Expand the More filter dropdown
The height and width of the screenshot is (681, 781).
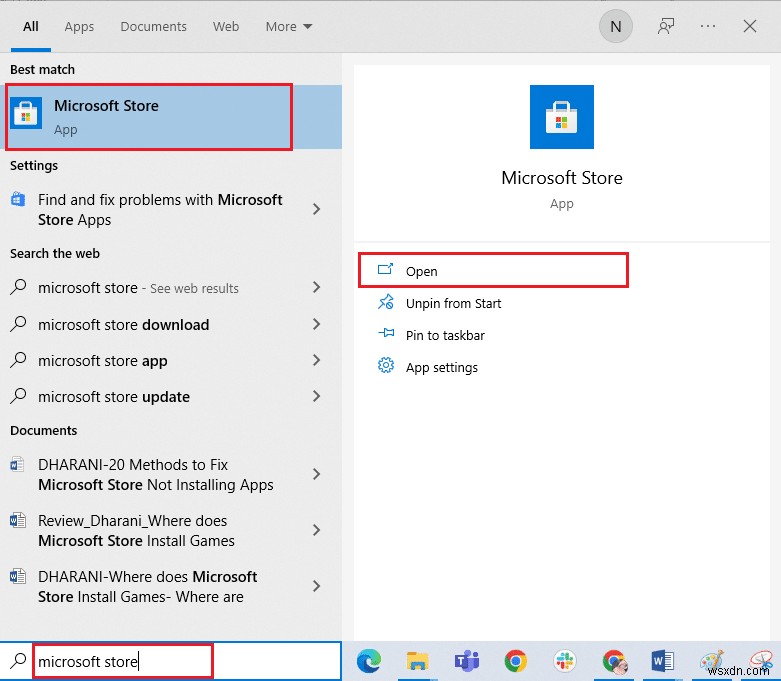288,27
